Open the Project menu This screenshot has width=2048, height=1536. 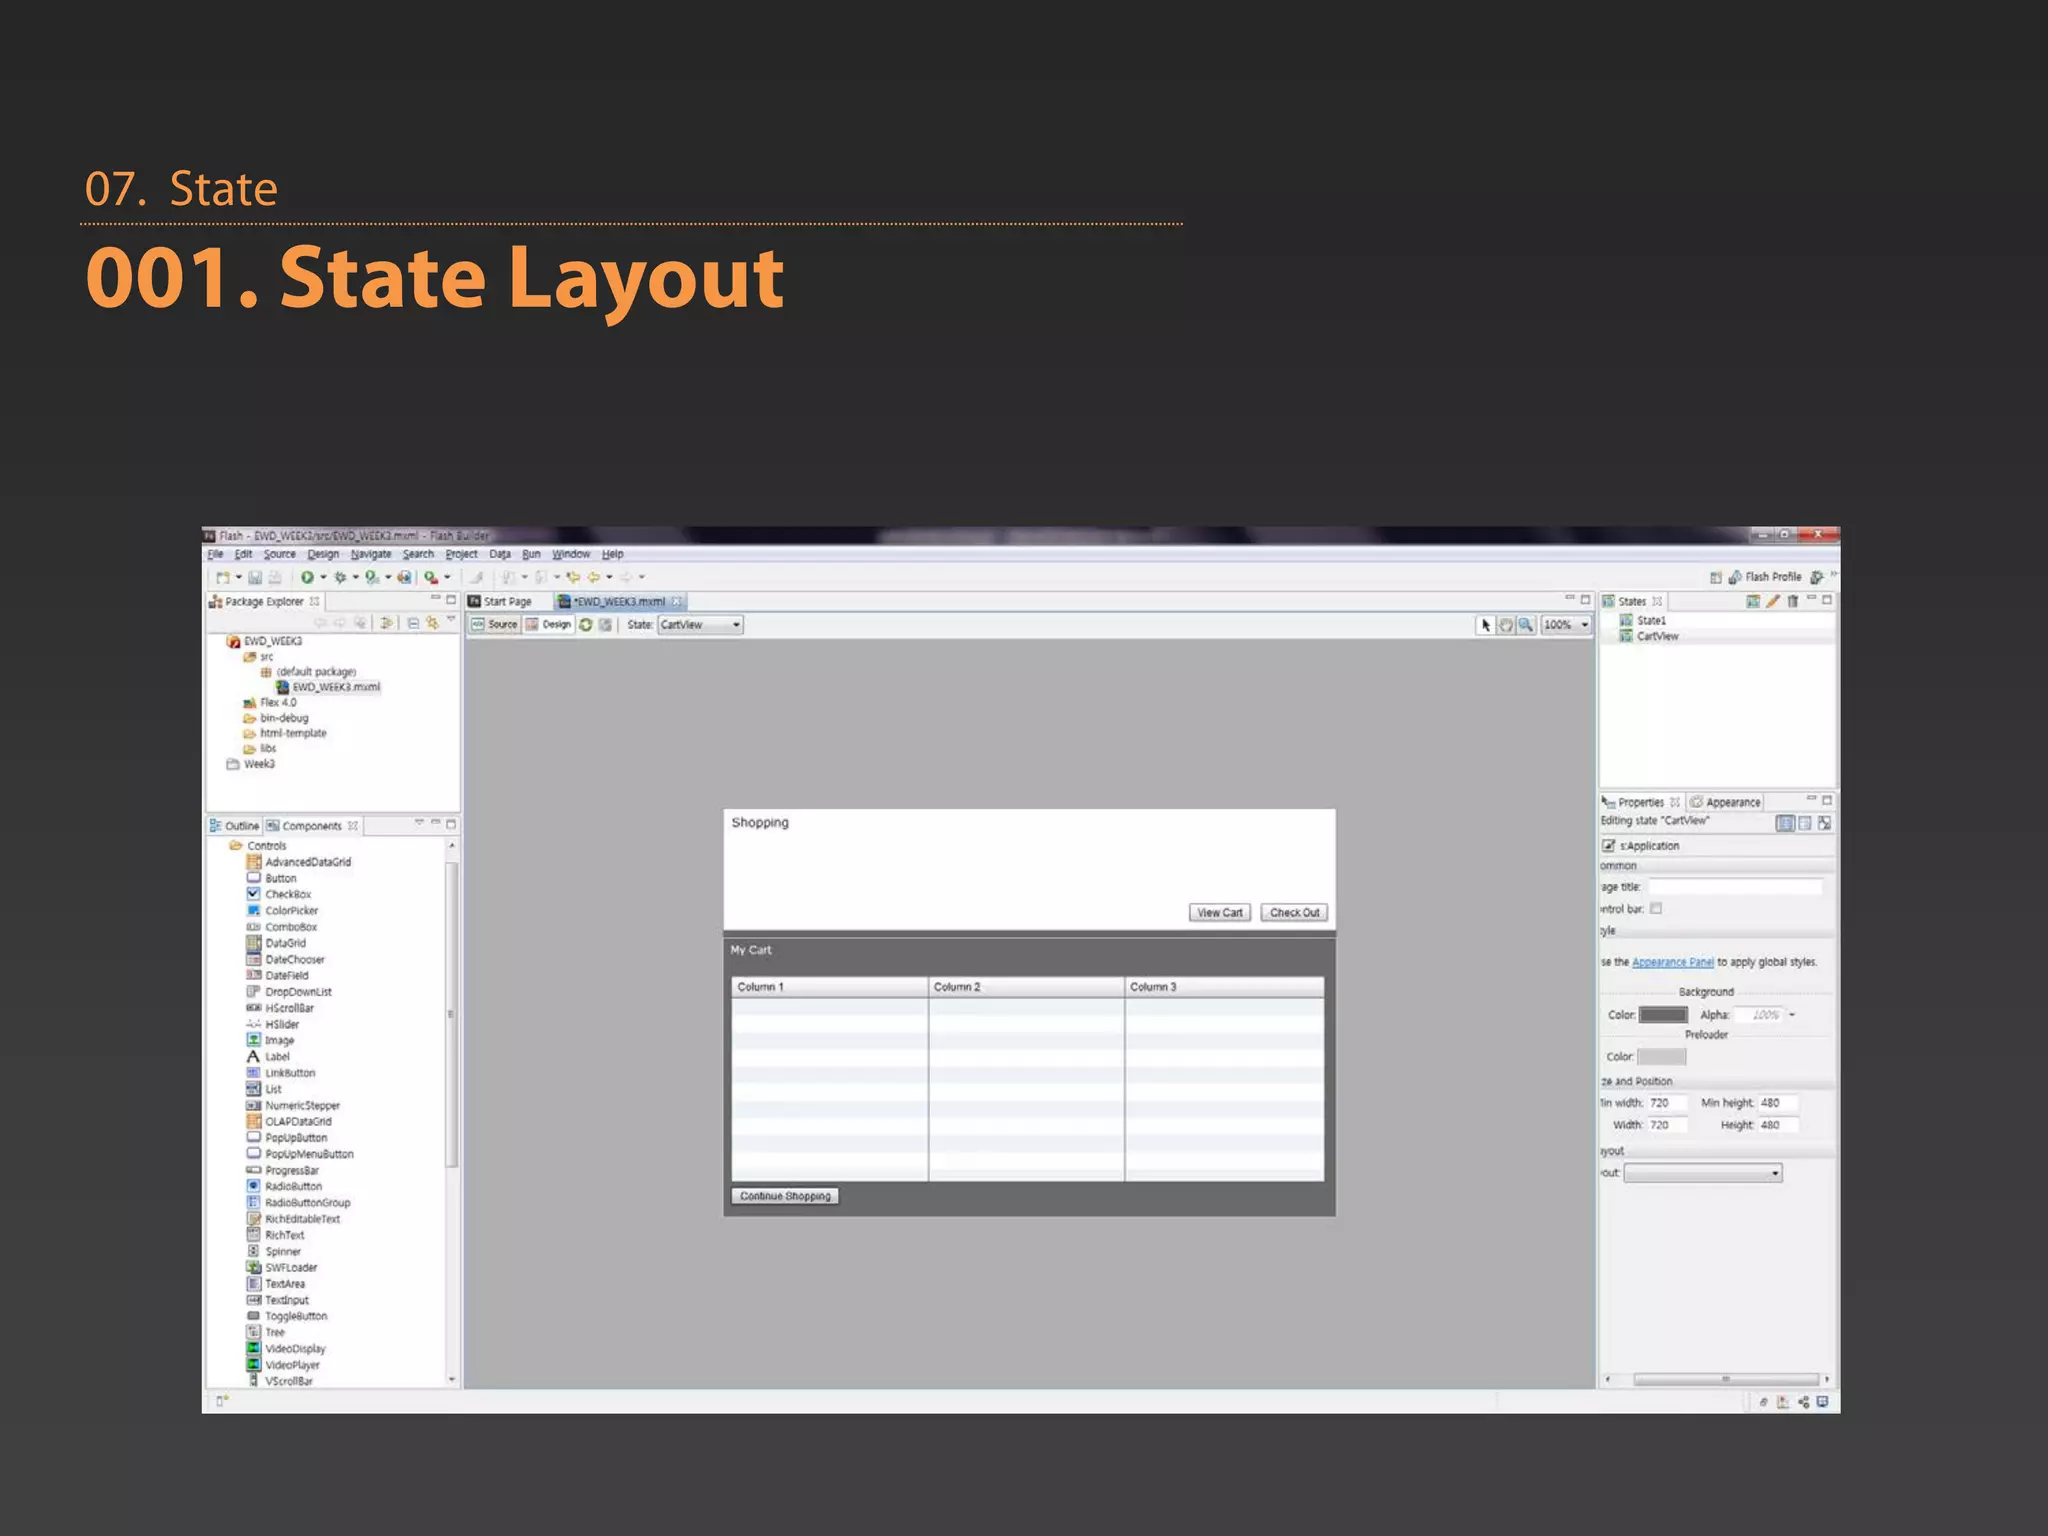tap(461, 554)
